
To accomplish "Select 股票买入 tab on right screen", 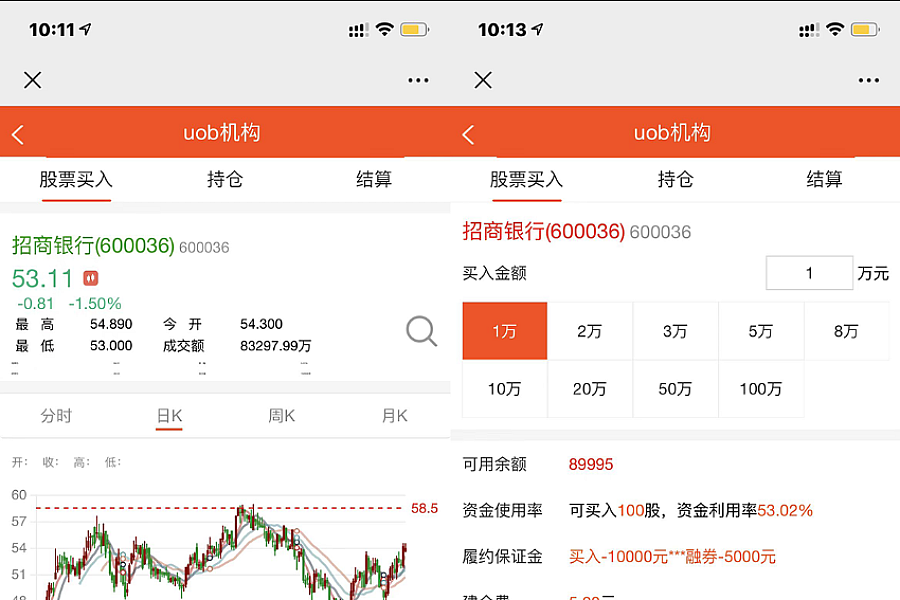I will point(526,179).
